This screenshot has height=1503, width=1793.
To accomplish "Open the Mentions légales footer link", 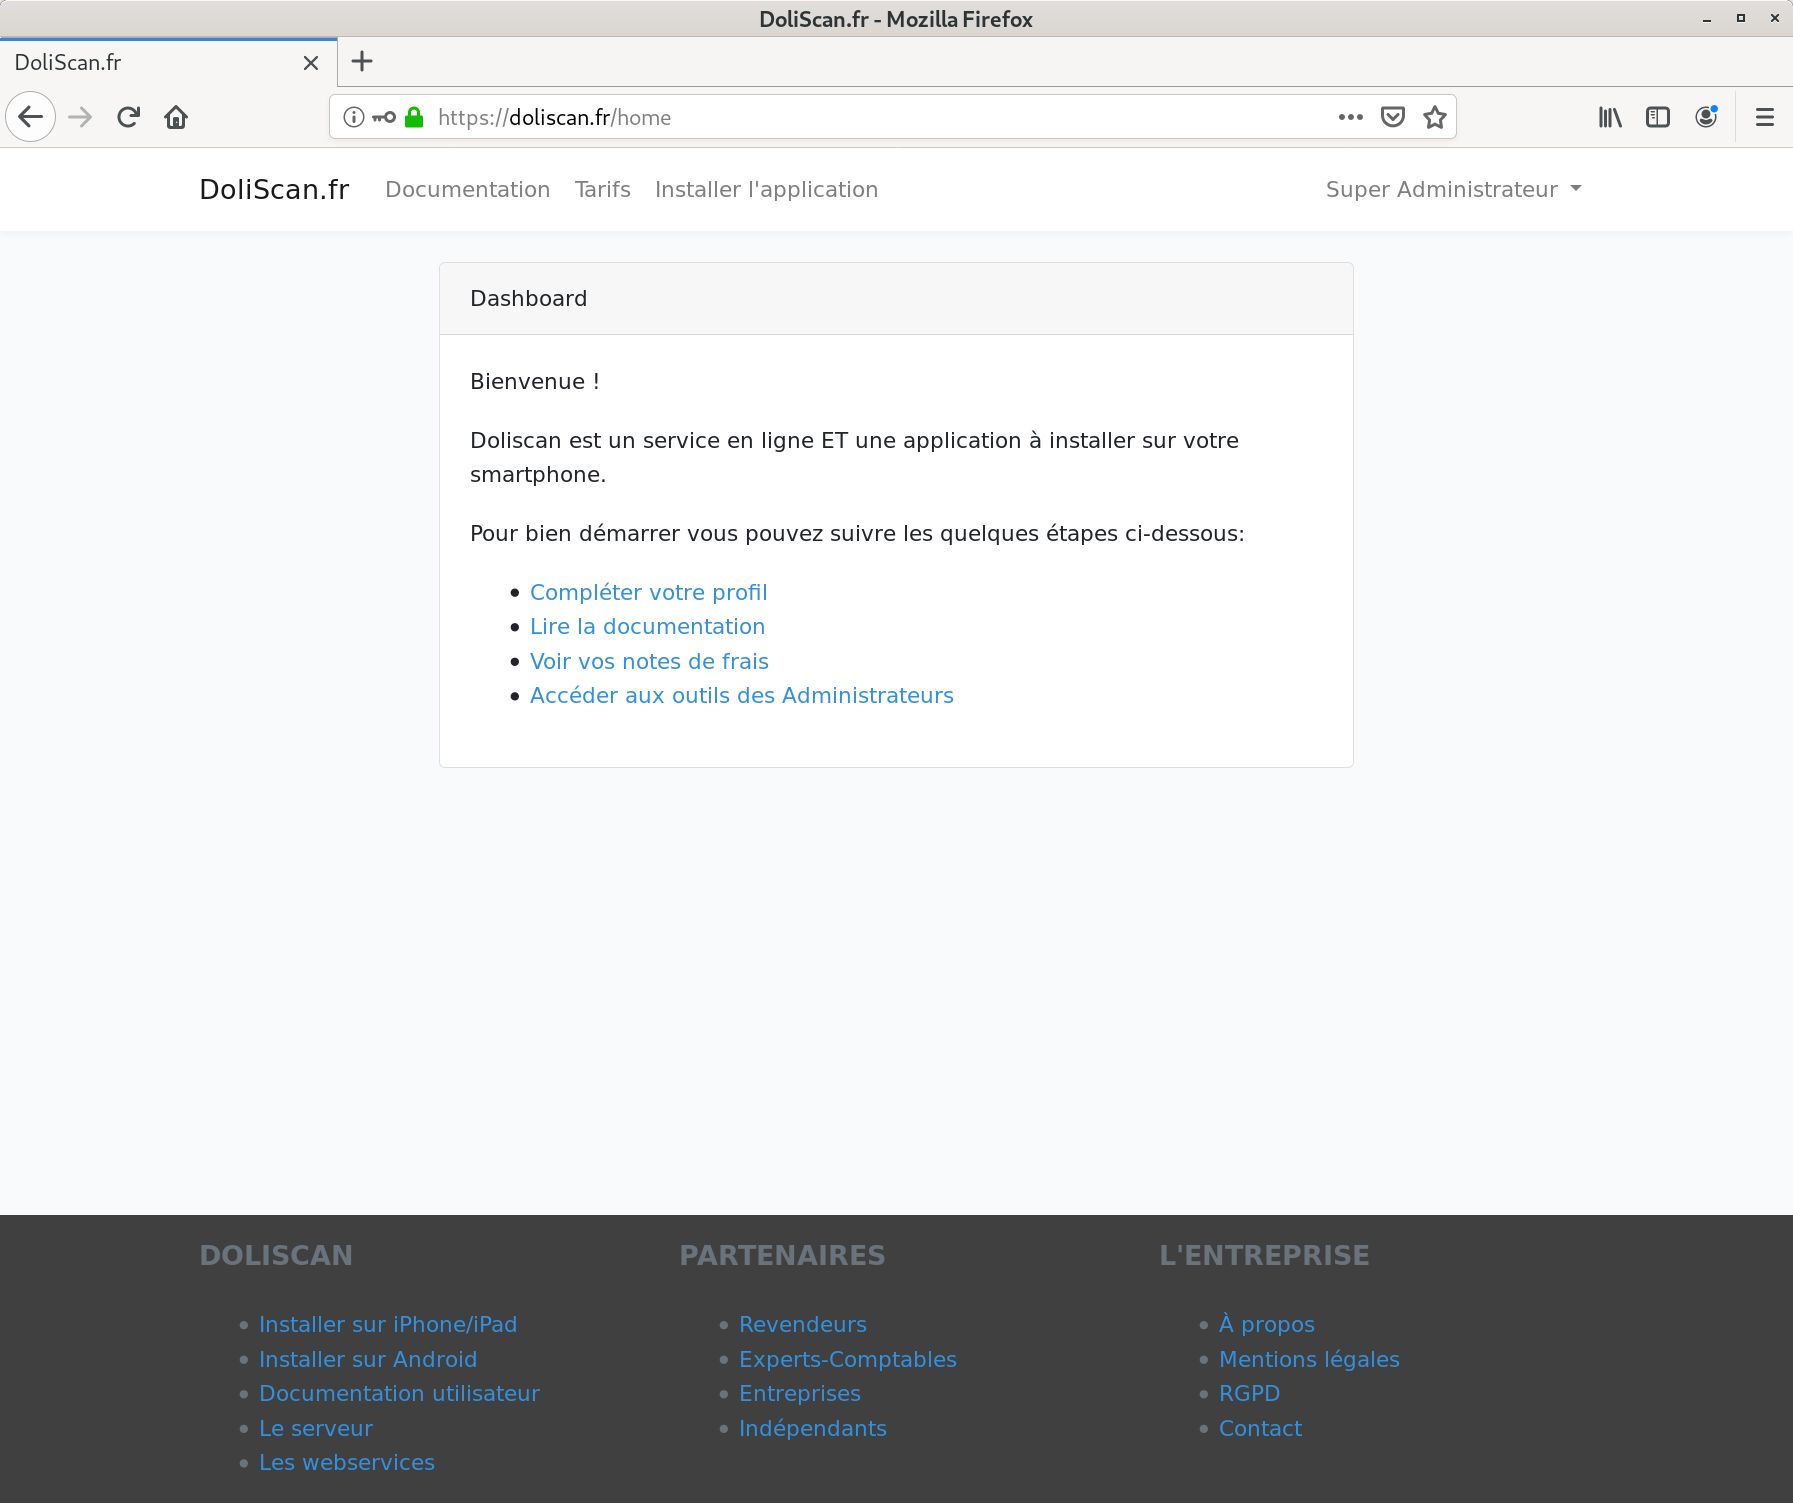I will pos(1308,1359).
